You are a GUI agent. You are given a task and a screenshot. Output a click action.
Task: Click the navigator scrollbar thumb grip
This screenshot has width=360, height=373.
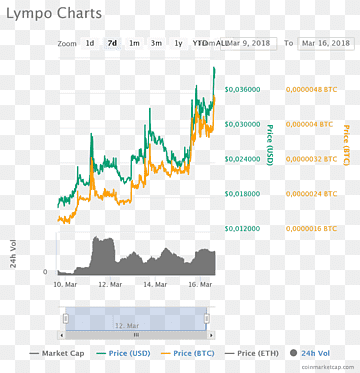(136, 335)
